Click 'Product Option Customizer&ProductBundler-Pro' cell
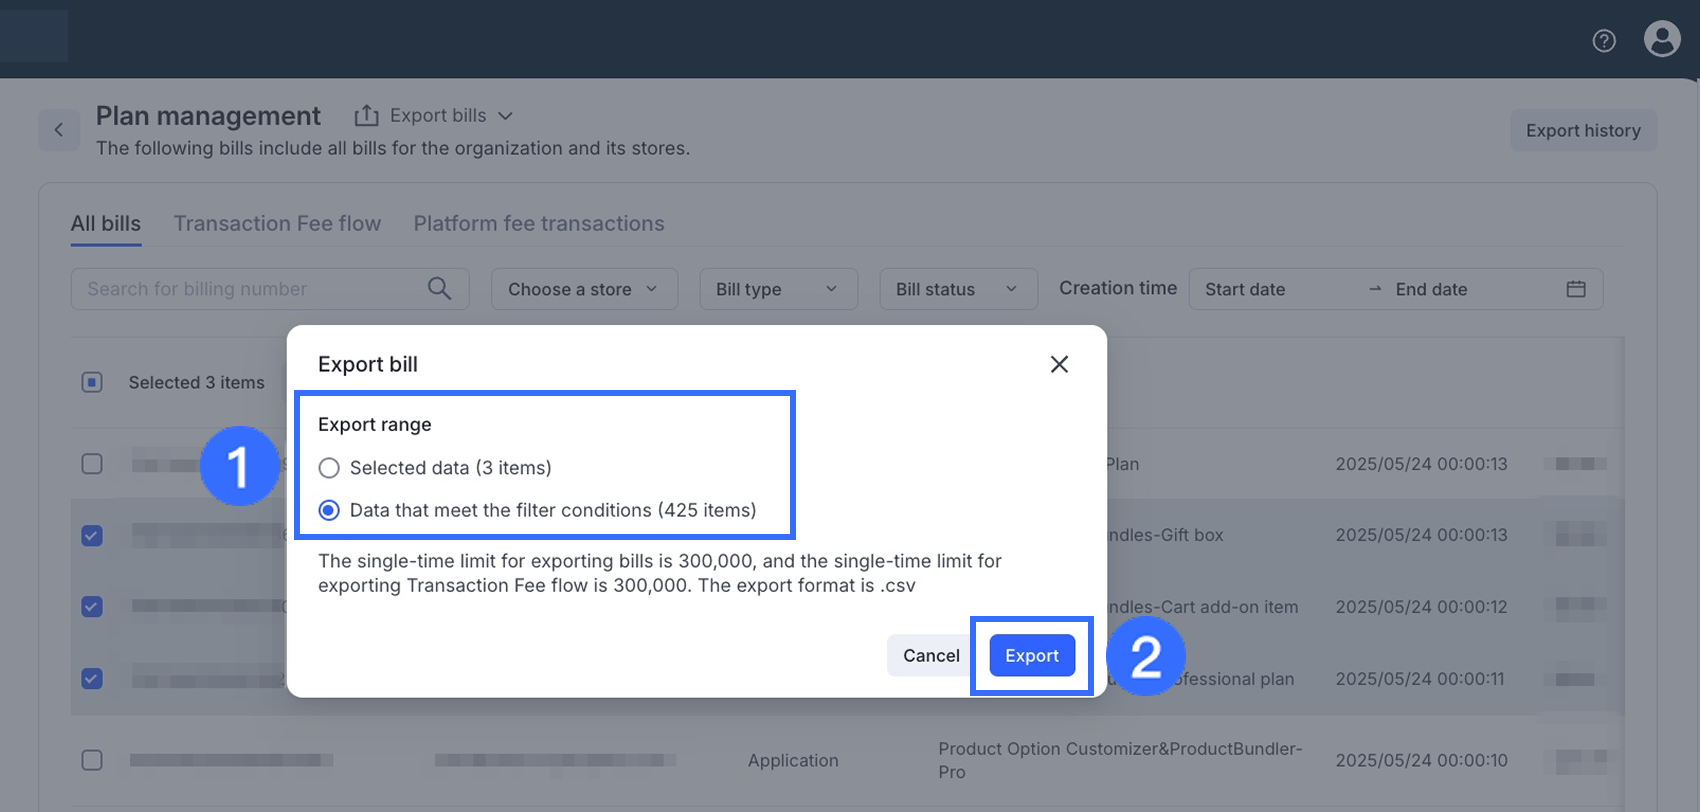 point(1120,760)
